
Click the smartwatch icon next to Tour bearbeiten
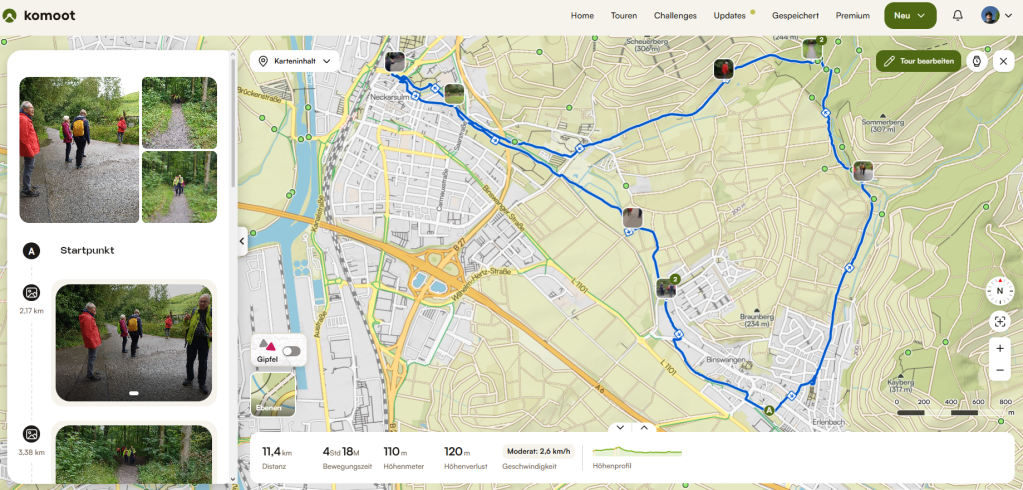point(977,61)
